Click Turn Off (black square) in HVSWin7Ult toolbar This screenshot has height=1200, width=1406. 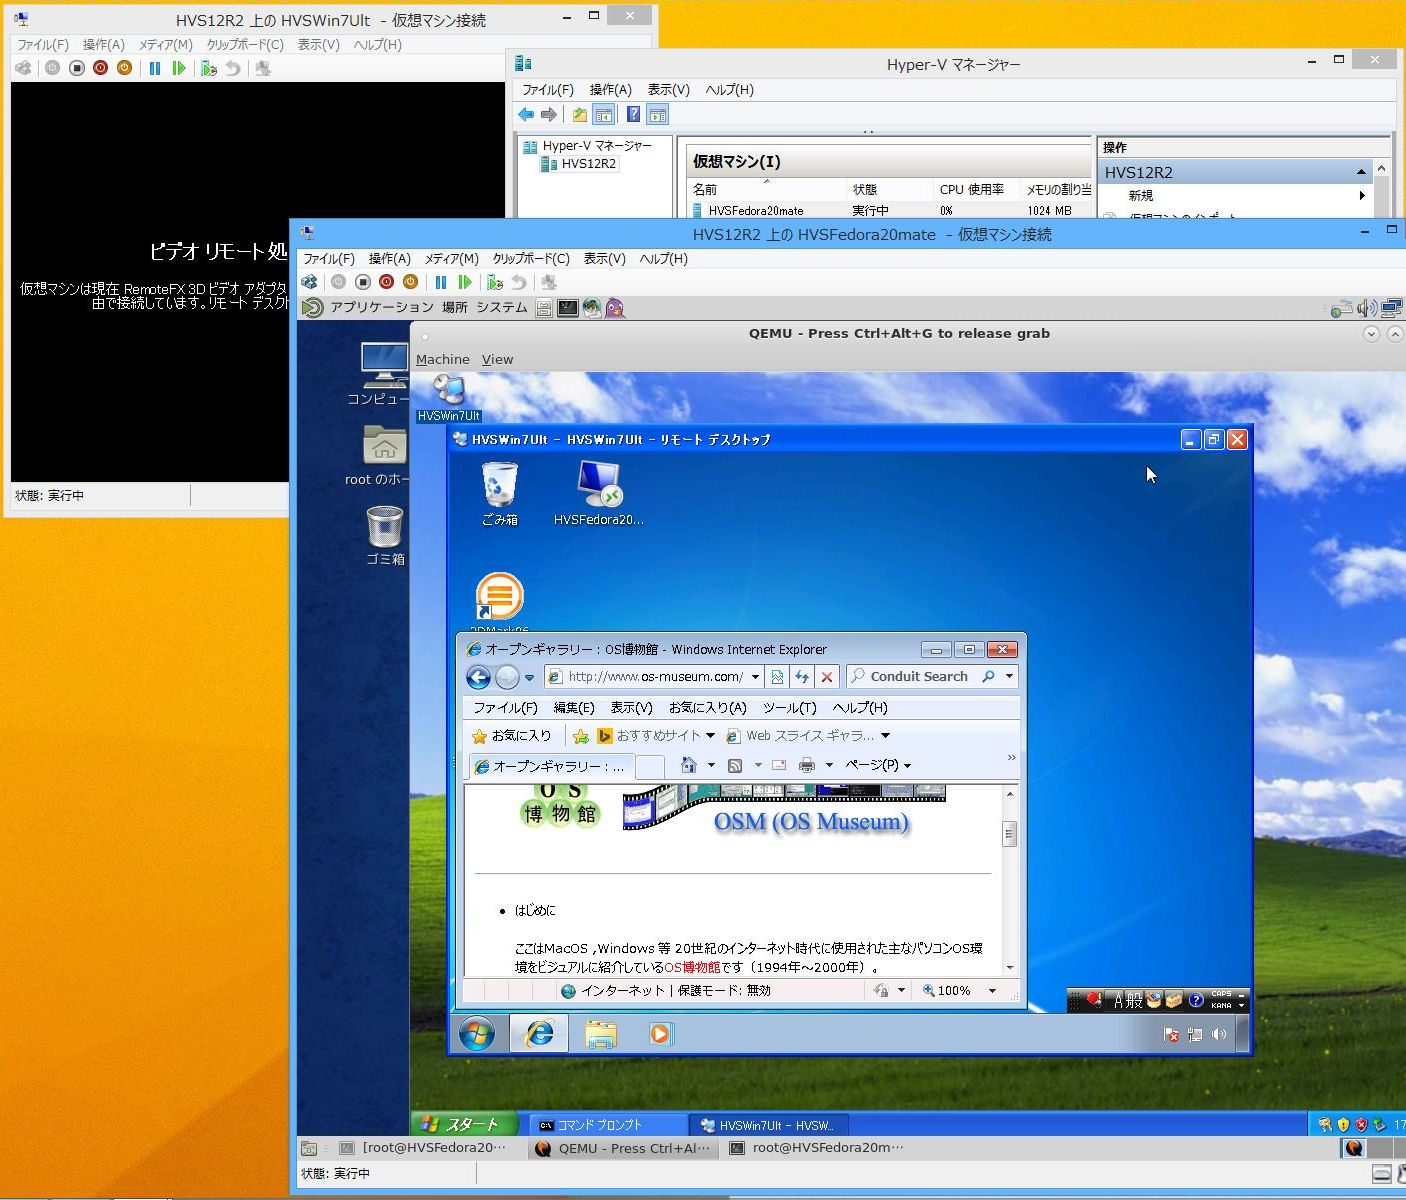(76, 68)
